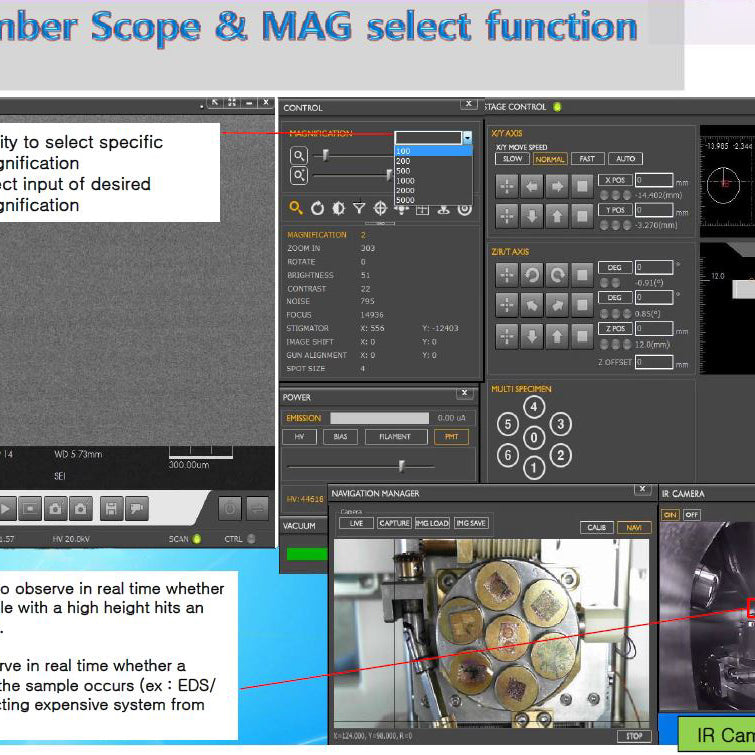Toggle the HV power button
The image size is (755, 755).
(299, 437)
